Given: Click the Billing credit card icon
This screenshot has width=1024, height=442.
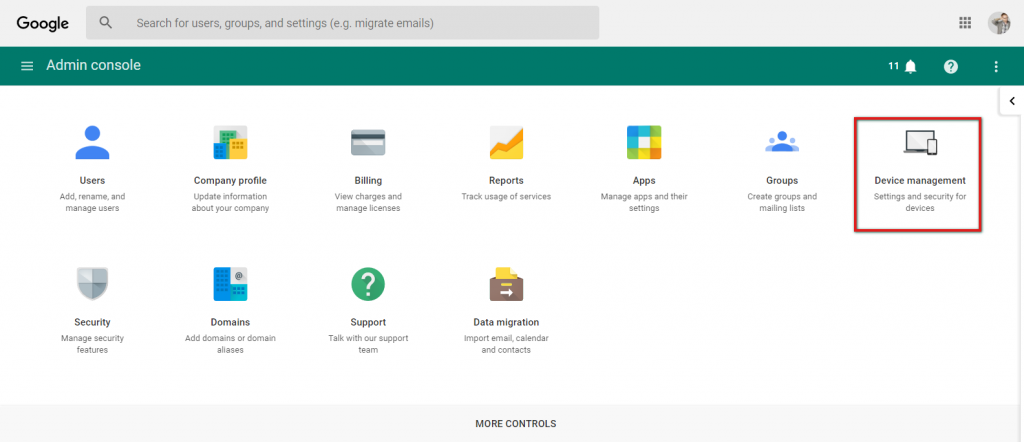Looking at the screenshot, I should click(368, 142).
